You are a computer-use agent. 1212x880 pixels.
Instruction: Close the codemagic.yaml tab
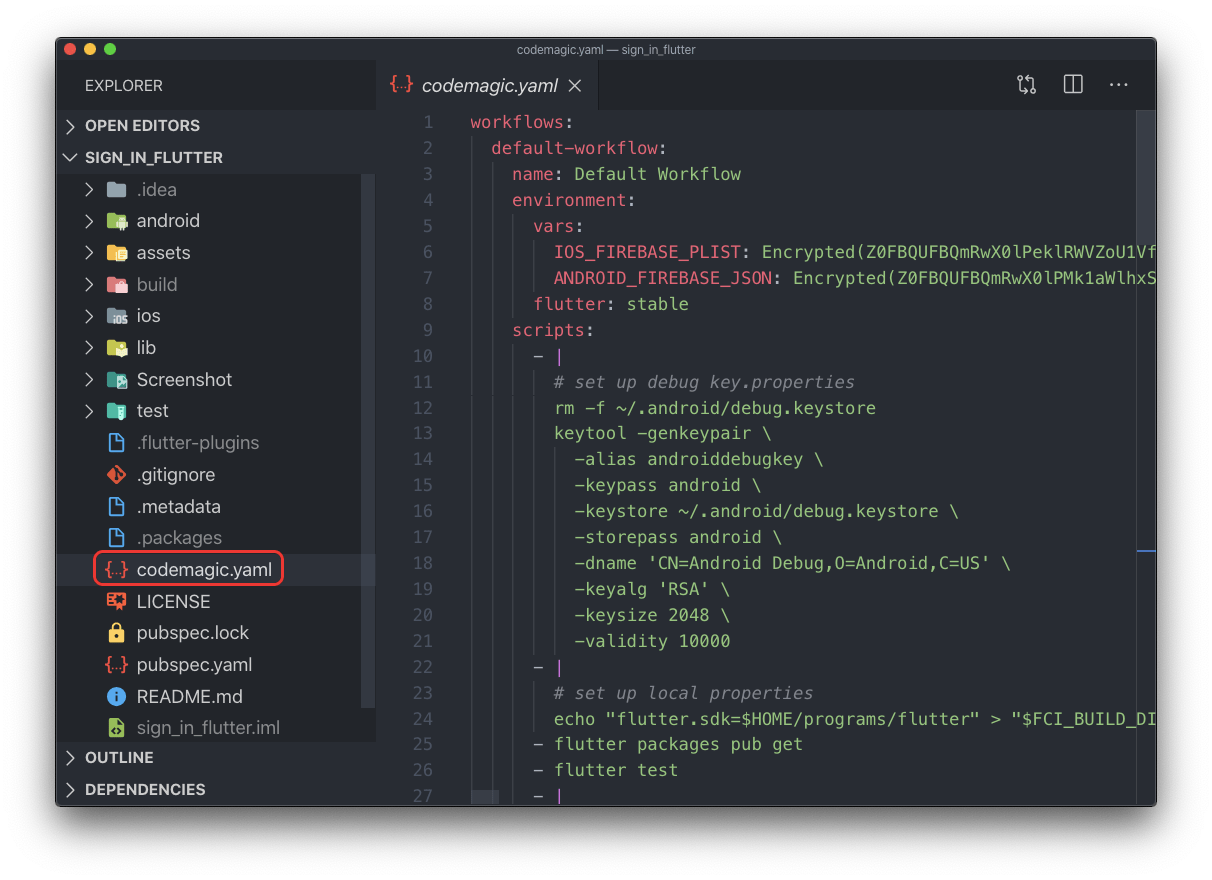pyautogui.click(x=575, y=85)
